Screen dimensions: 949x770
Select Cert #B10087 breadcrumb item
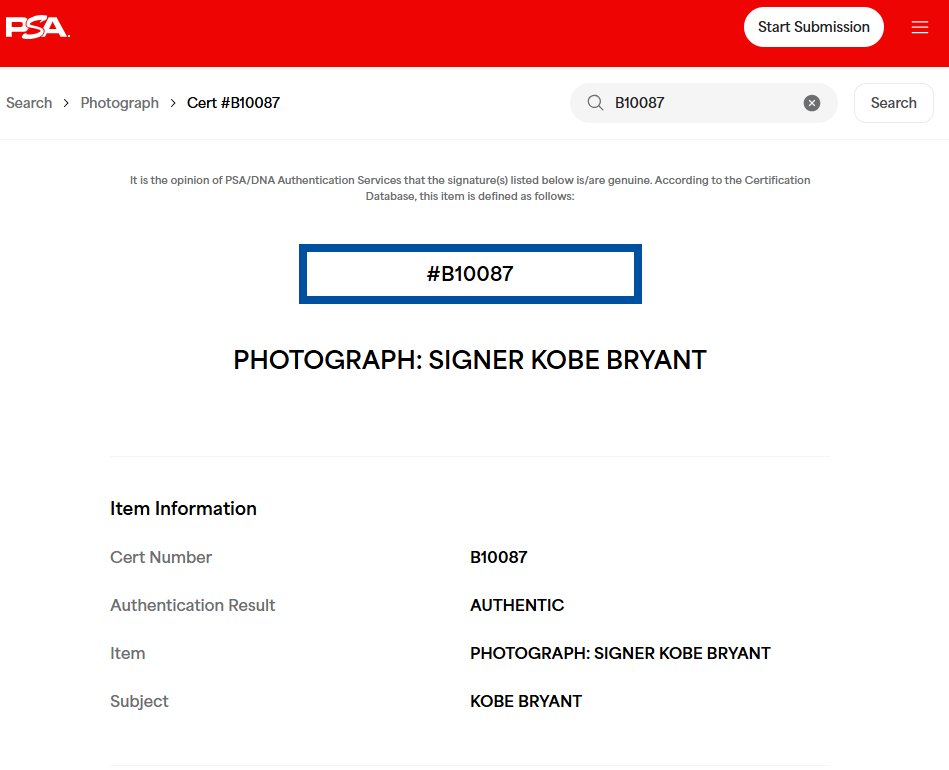click(x=233, y=103)
